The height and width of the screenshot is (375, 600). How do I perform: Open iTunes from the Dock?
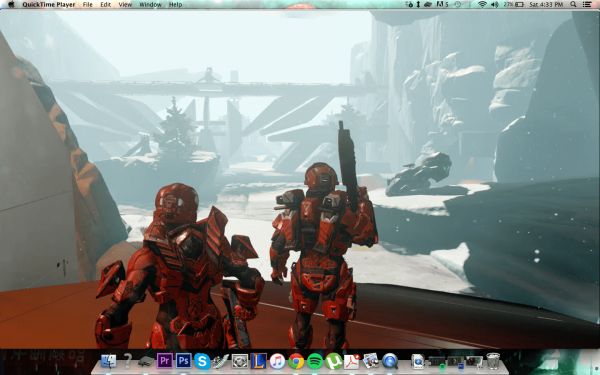point(277,361)
